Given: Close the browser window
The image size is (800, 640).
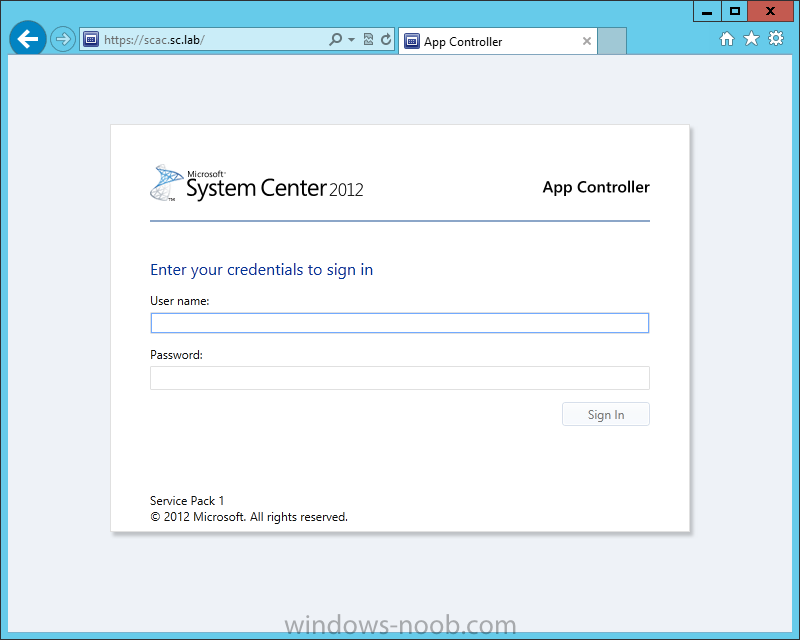Looking at the screenshot, I should tap(770, 11).
